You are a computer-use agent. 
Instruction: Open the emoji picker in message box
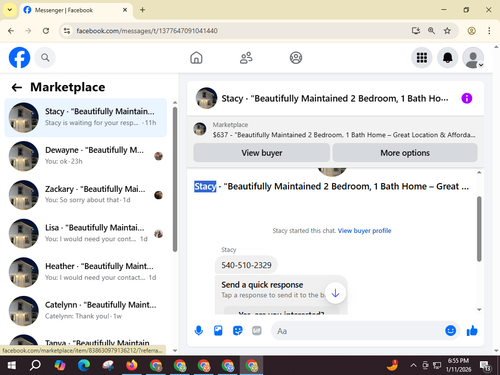coord(450,331)
